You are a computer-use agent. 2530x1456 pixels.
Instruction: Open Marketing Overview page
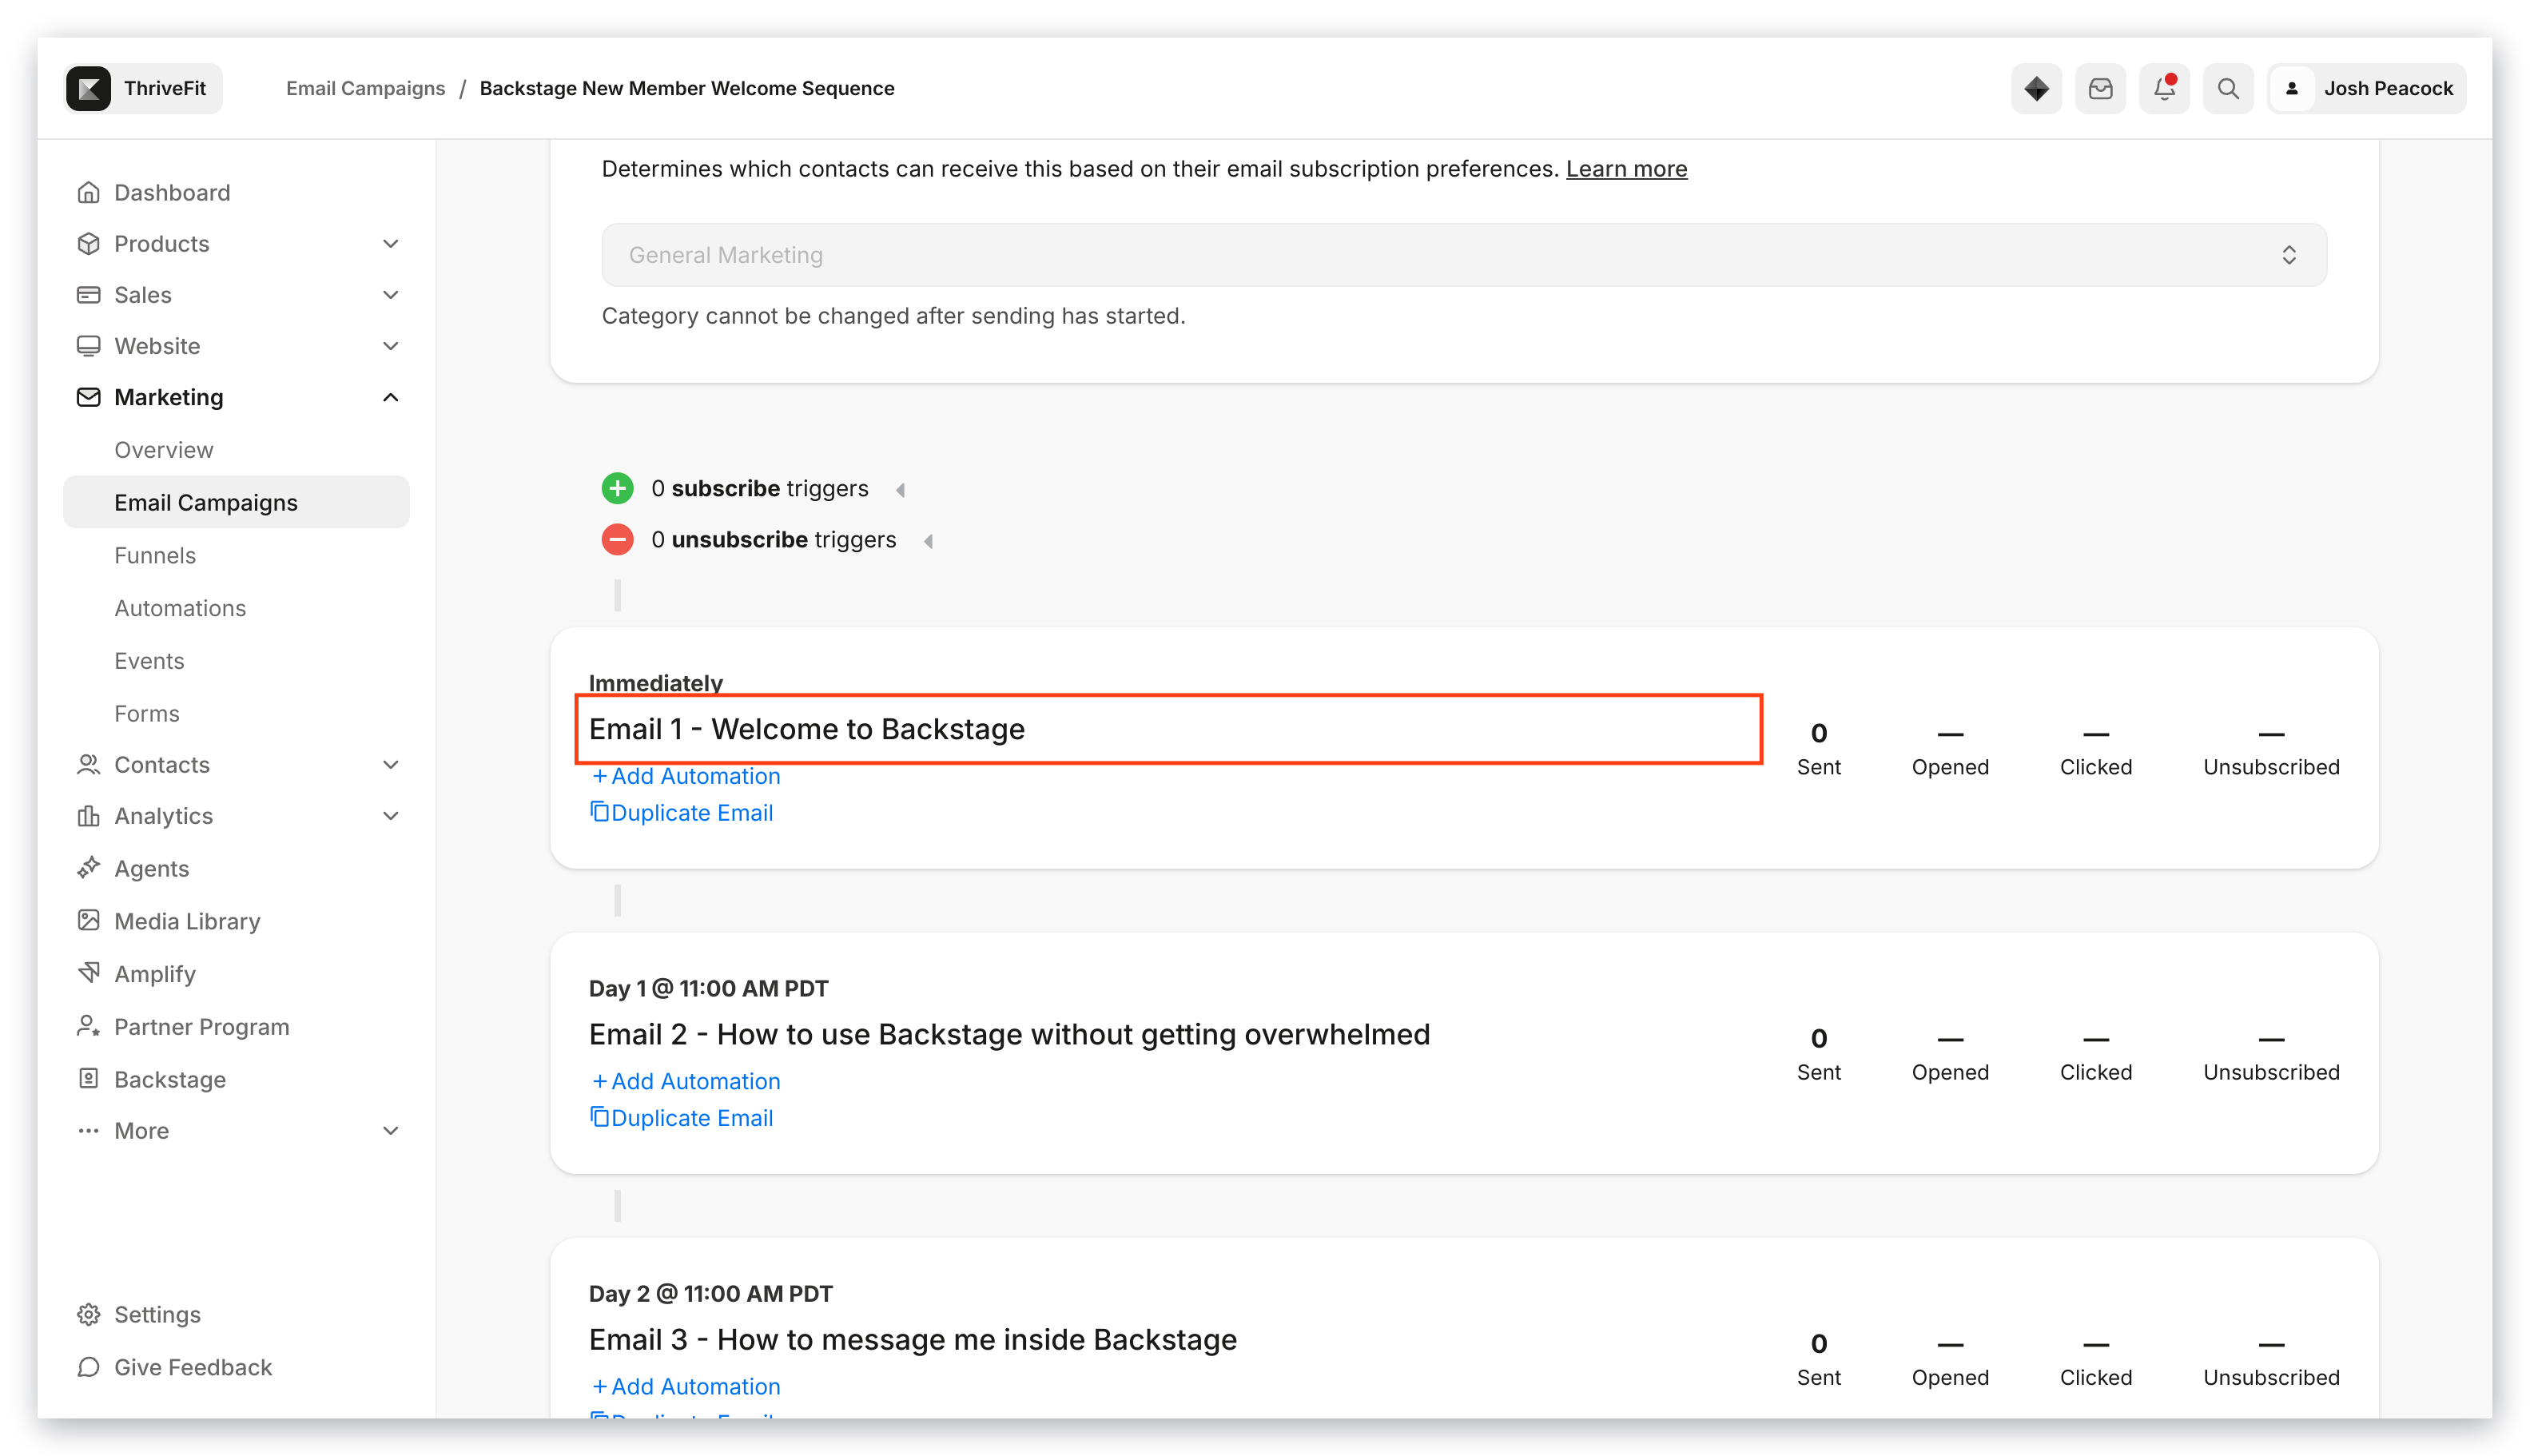point(163,449)
